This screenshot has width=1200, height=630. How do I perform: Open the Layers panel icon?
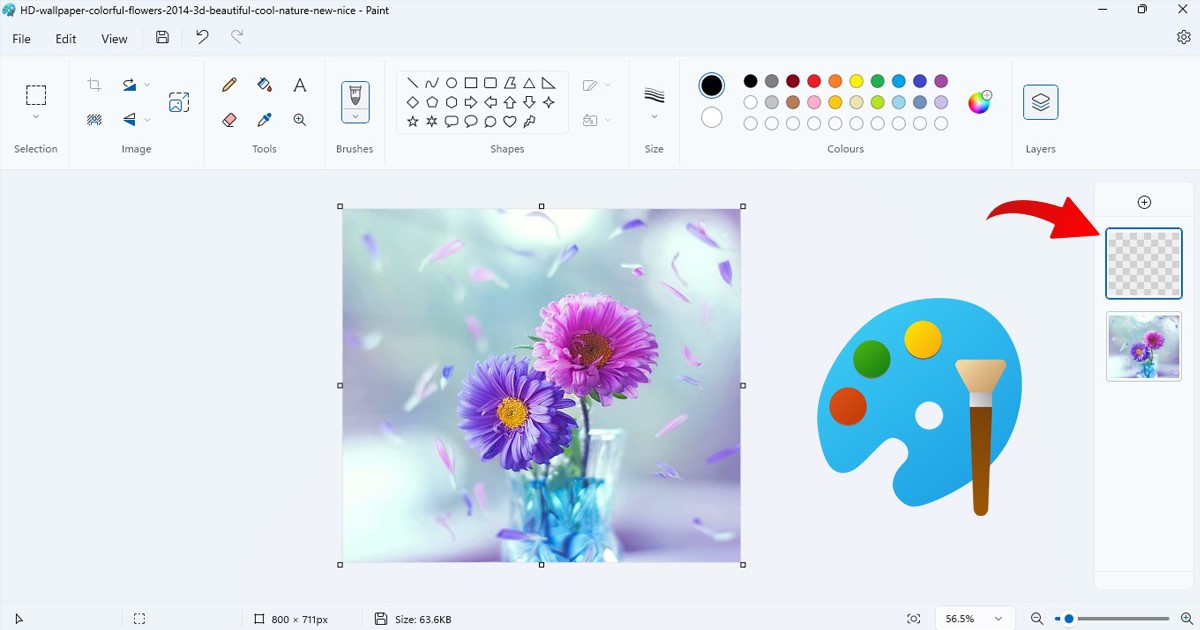click(1040, 101)
